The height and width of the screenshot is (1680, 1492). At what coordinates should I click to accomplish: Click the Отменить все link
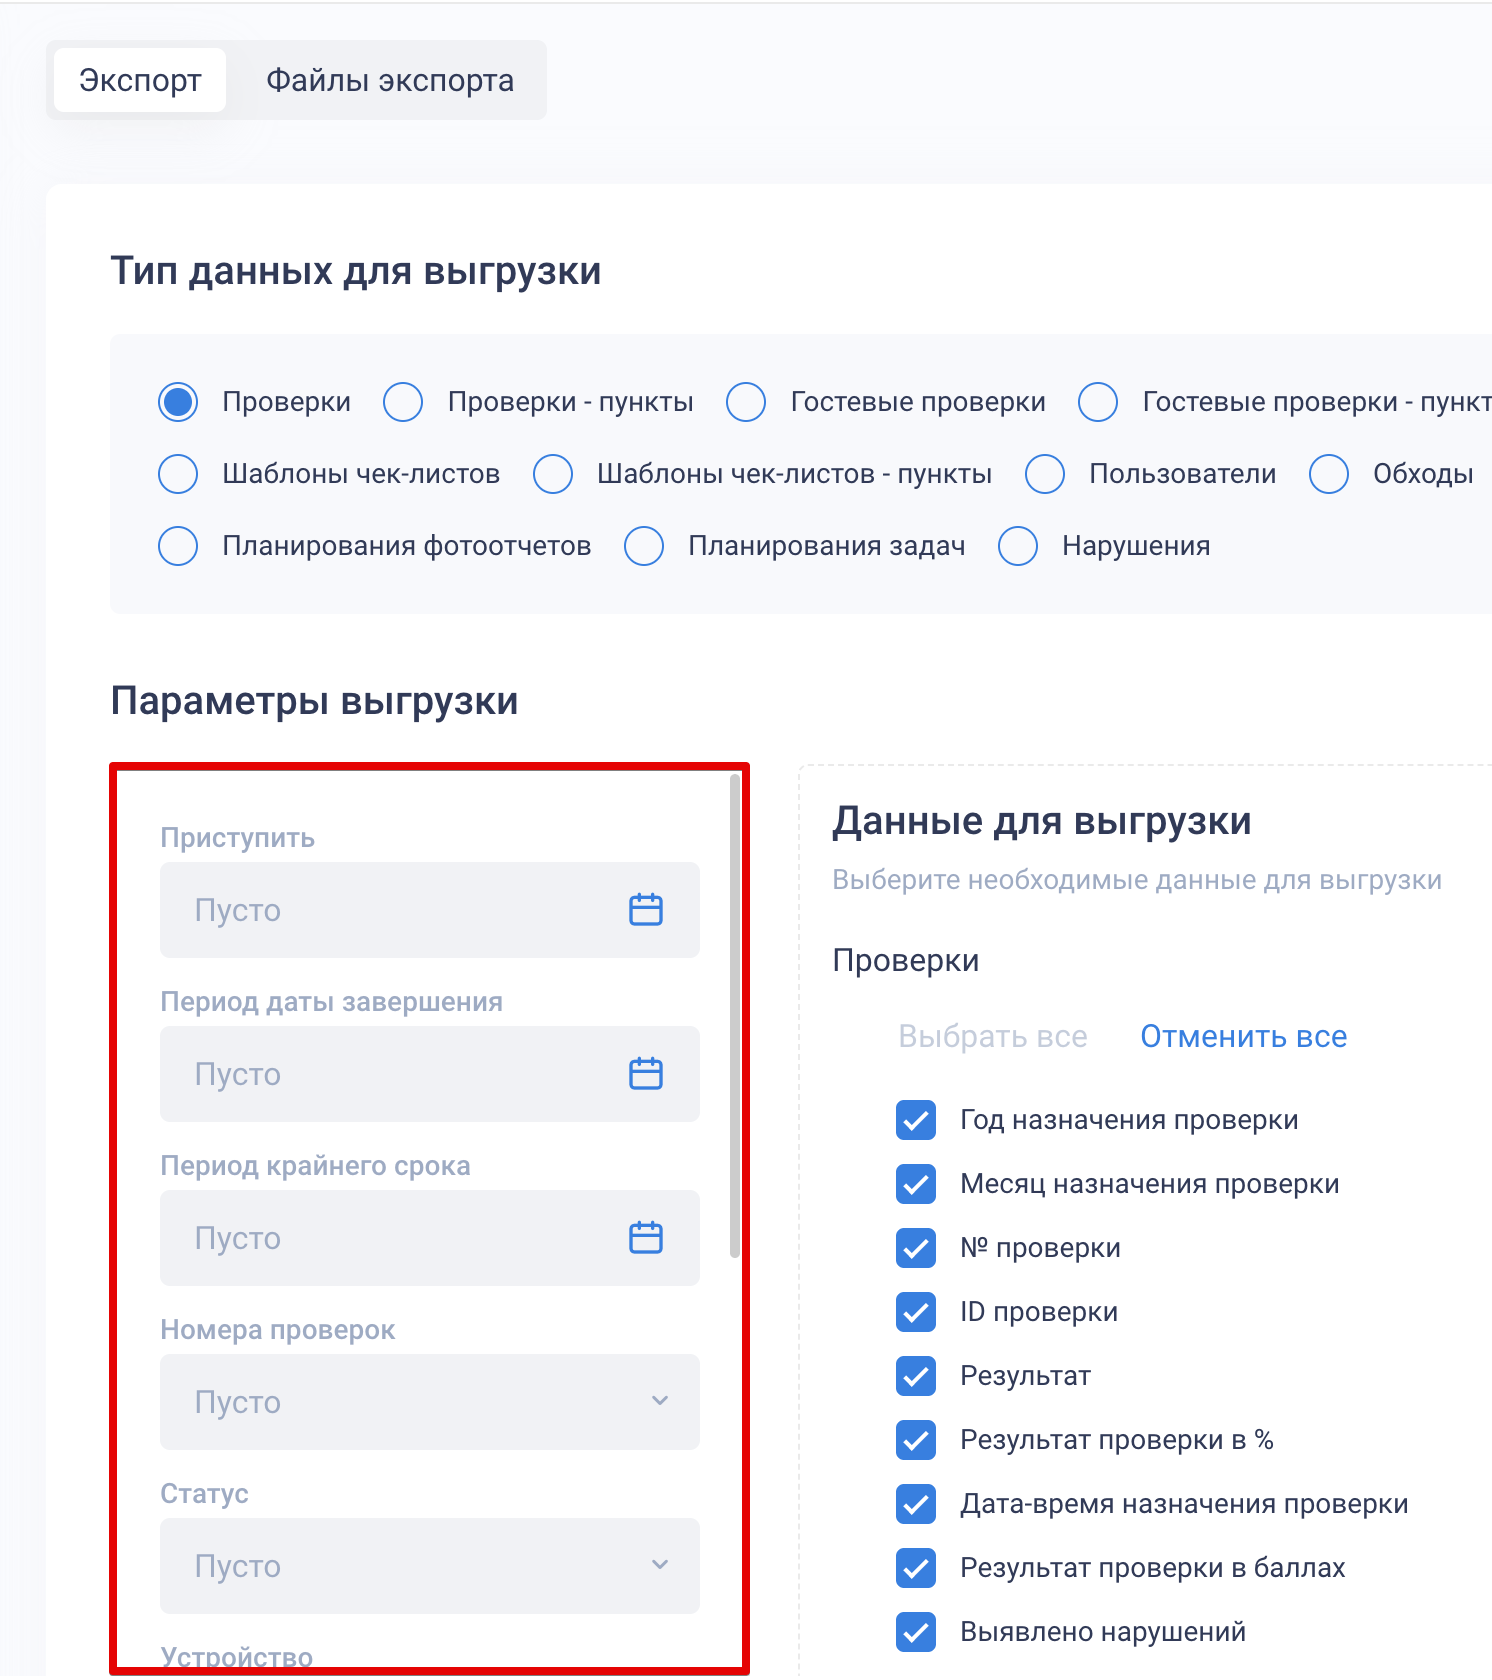point(1244,1036)
